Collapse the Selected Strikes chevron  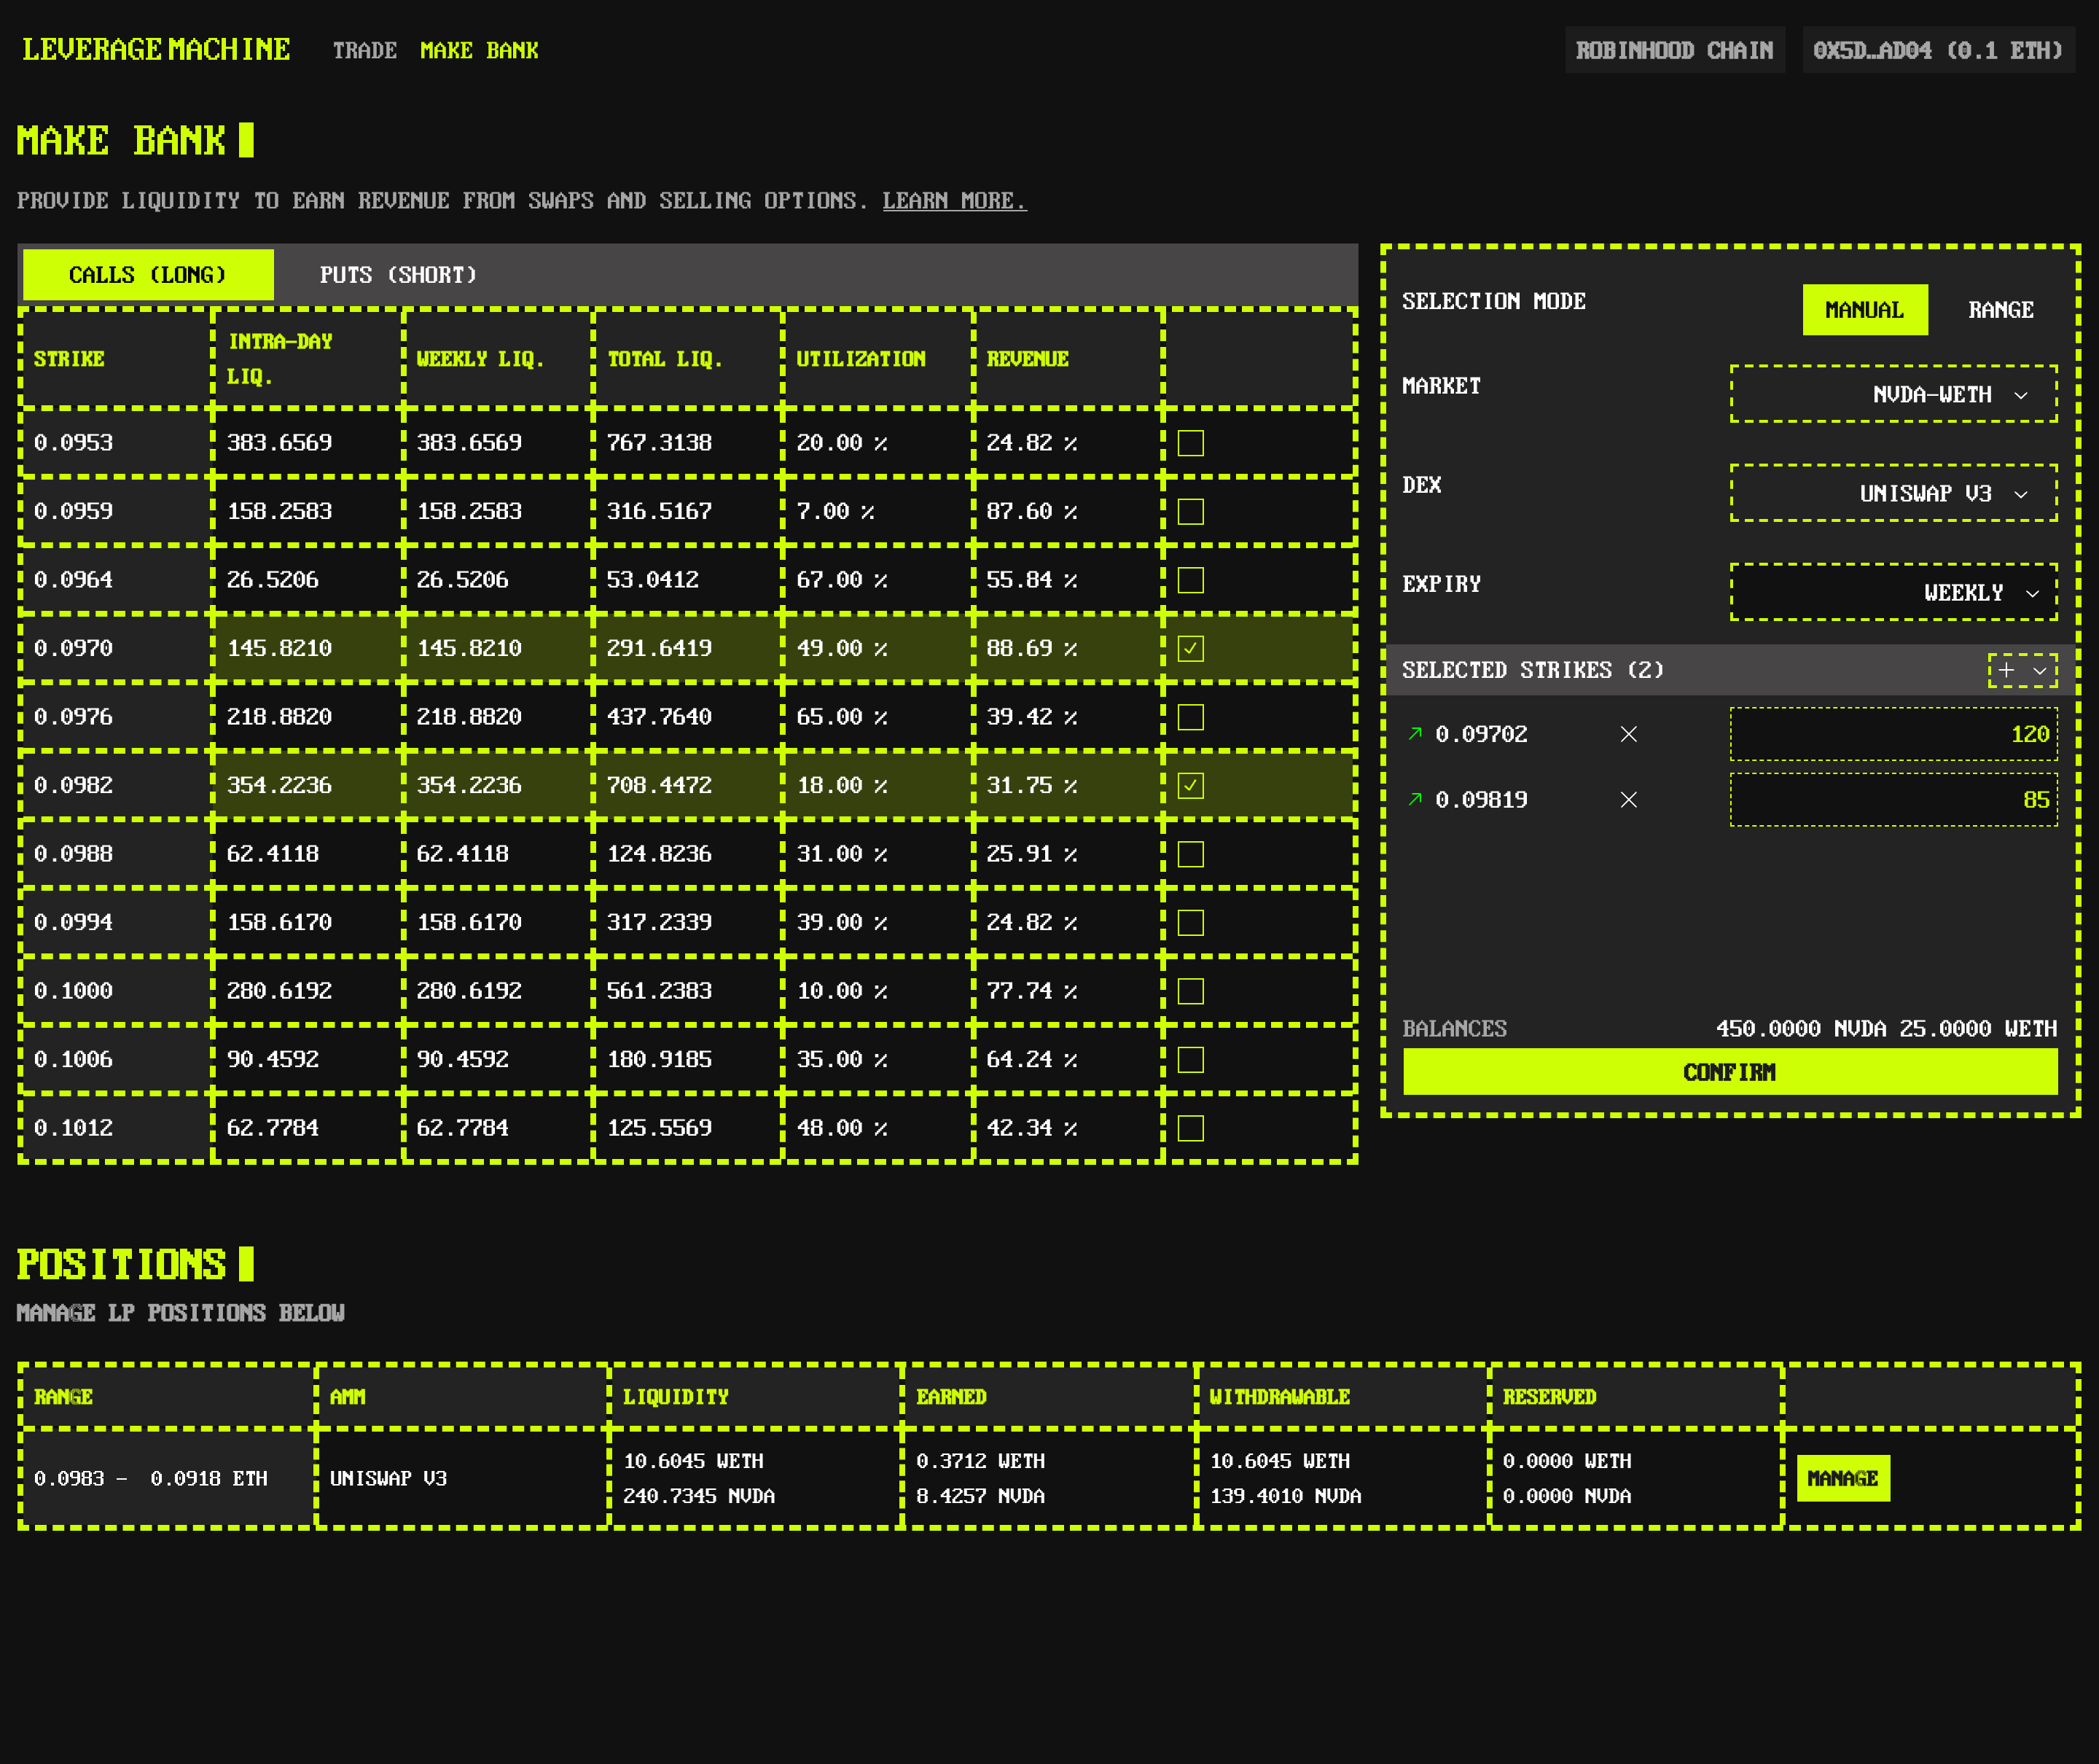[x=2039, y=670]
